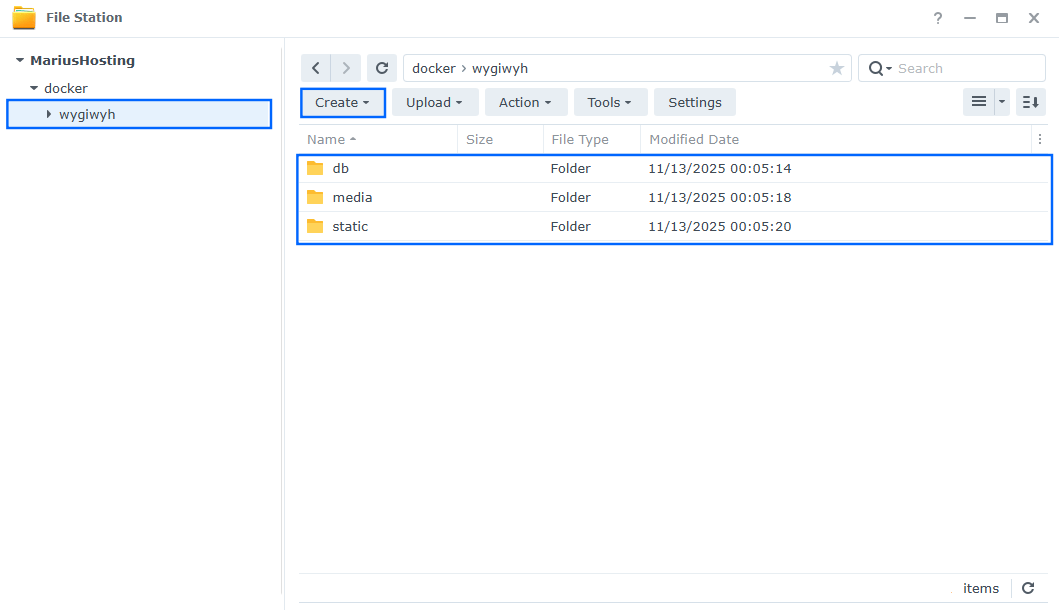Open the File Station folder icon
This screenshot has height=610, width=1059.
click(26, 17)
